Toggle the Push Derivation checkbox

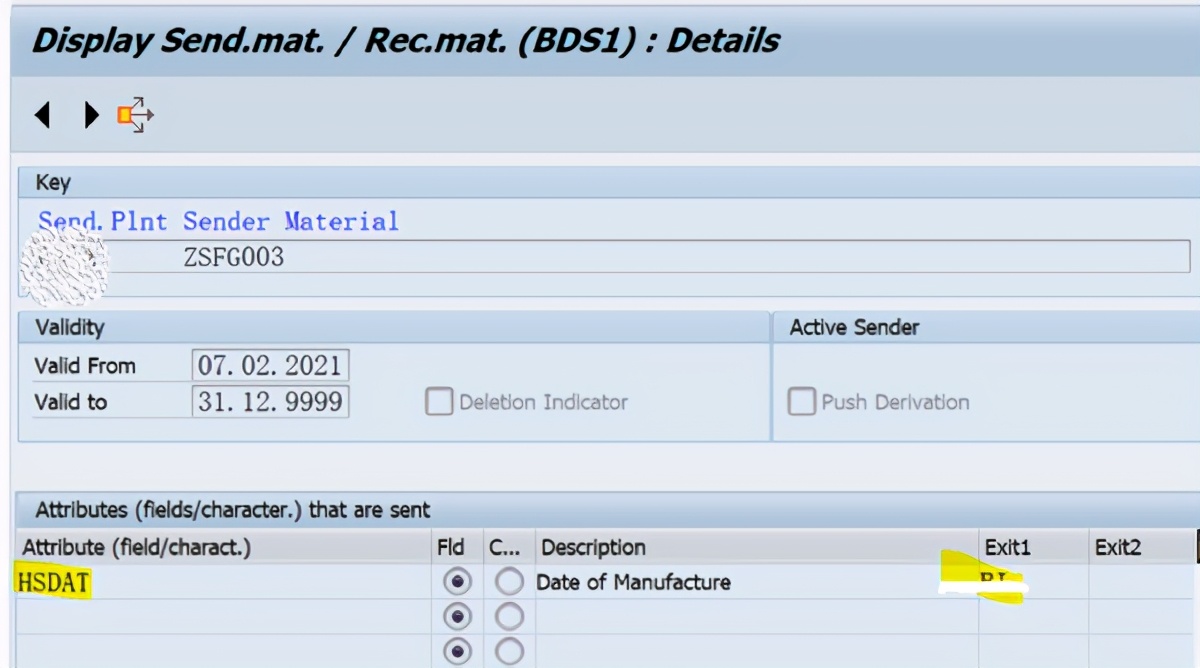pyautogui.click(x=801, y=402)
